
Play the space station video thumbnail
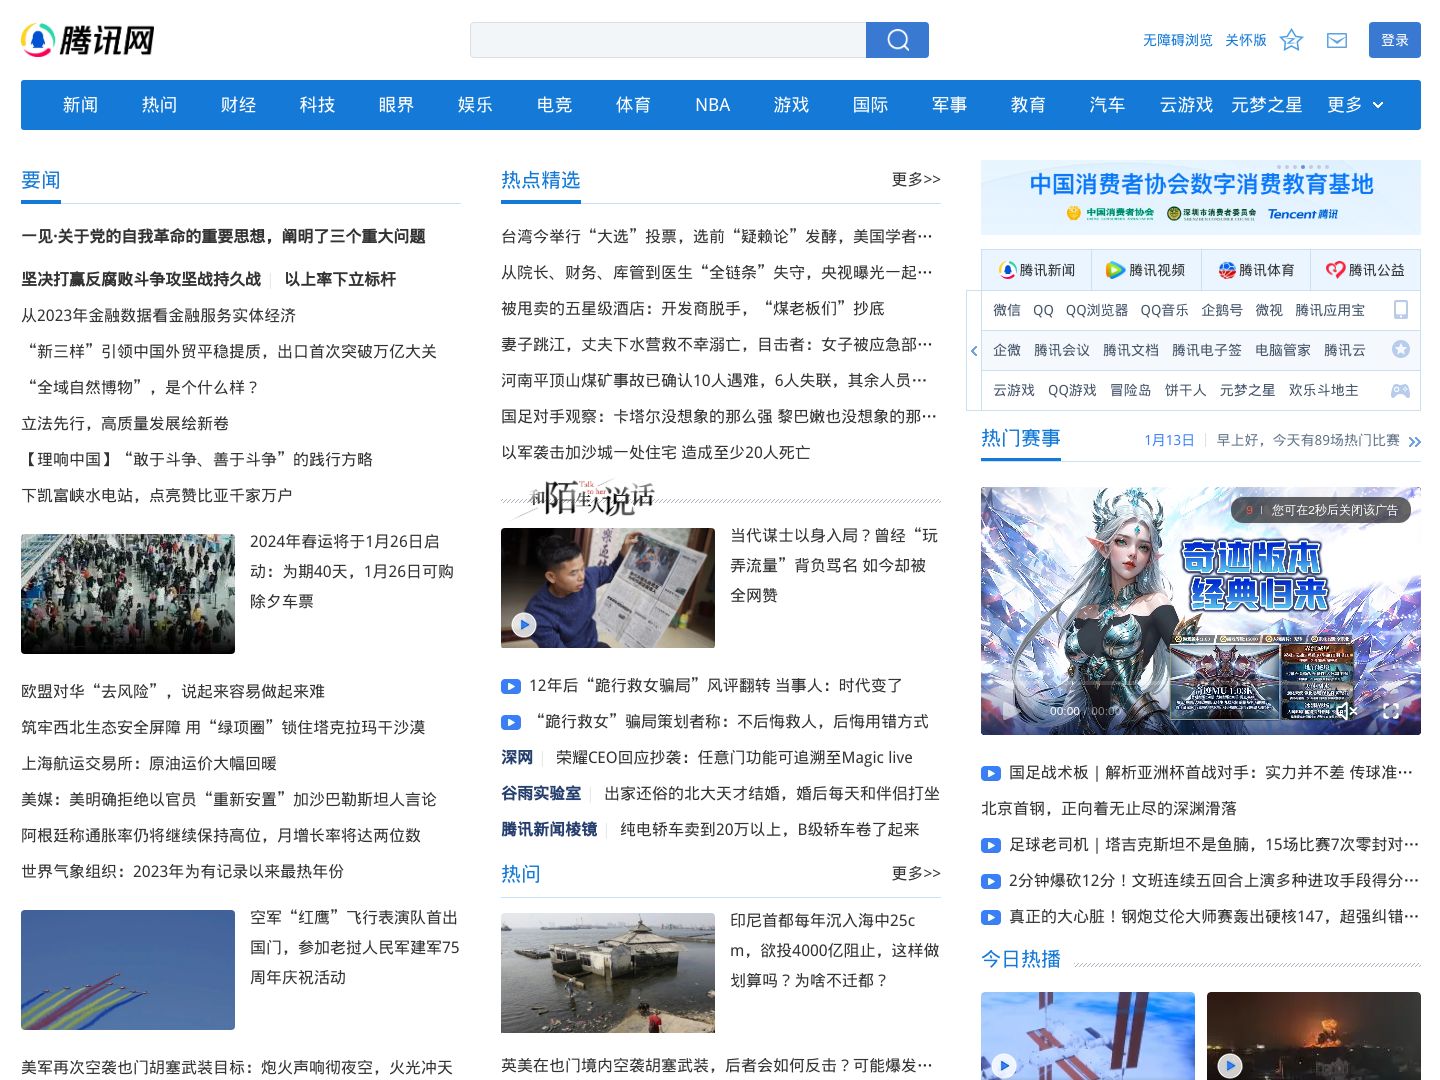click(x=1088, y=1036)
